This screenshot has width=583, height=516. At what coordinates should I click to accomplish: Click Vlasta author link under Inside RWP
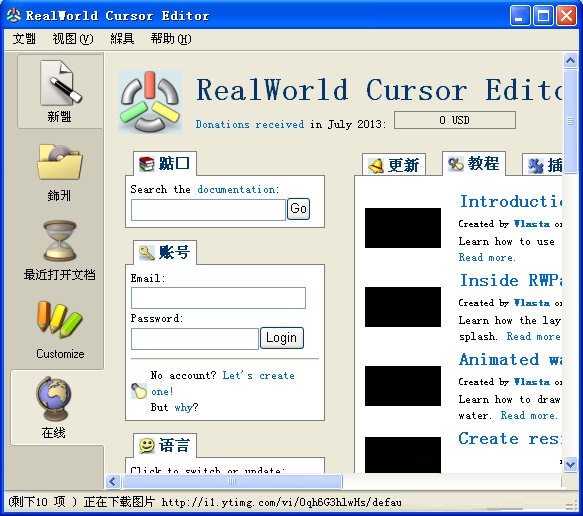pos(532,303)
